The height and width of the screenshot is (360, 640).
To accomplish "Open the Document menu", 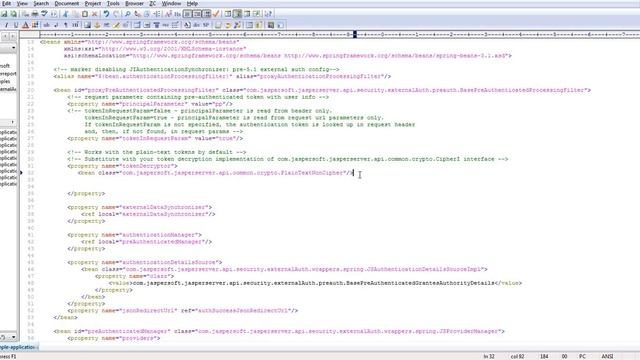I will coord(67,3).
